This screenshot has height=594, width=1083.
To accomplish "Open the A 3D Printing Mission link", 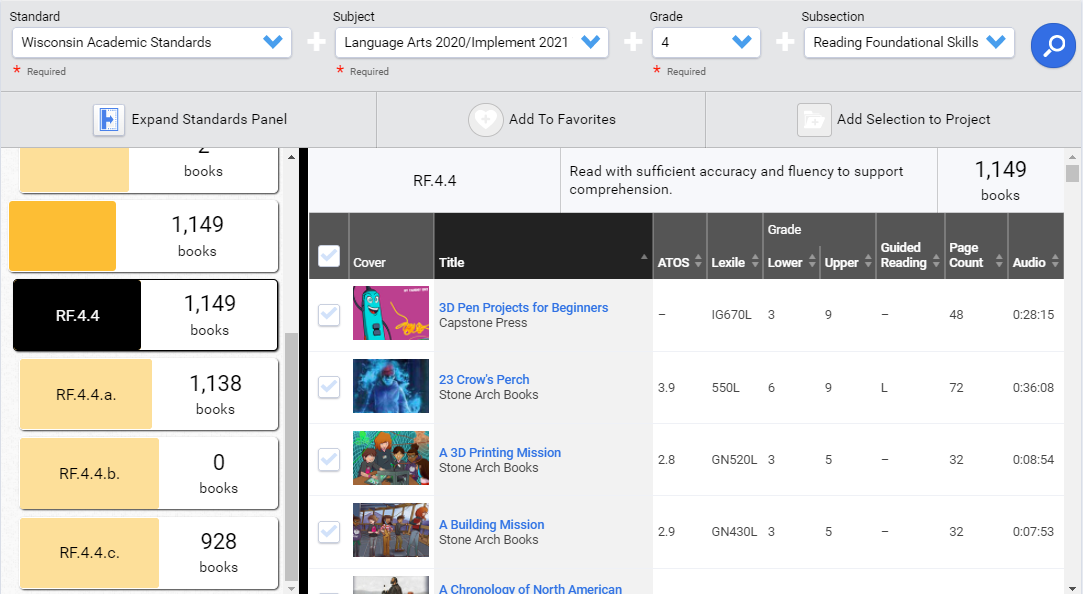I will pos(499,452).
